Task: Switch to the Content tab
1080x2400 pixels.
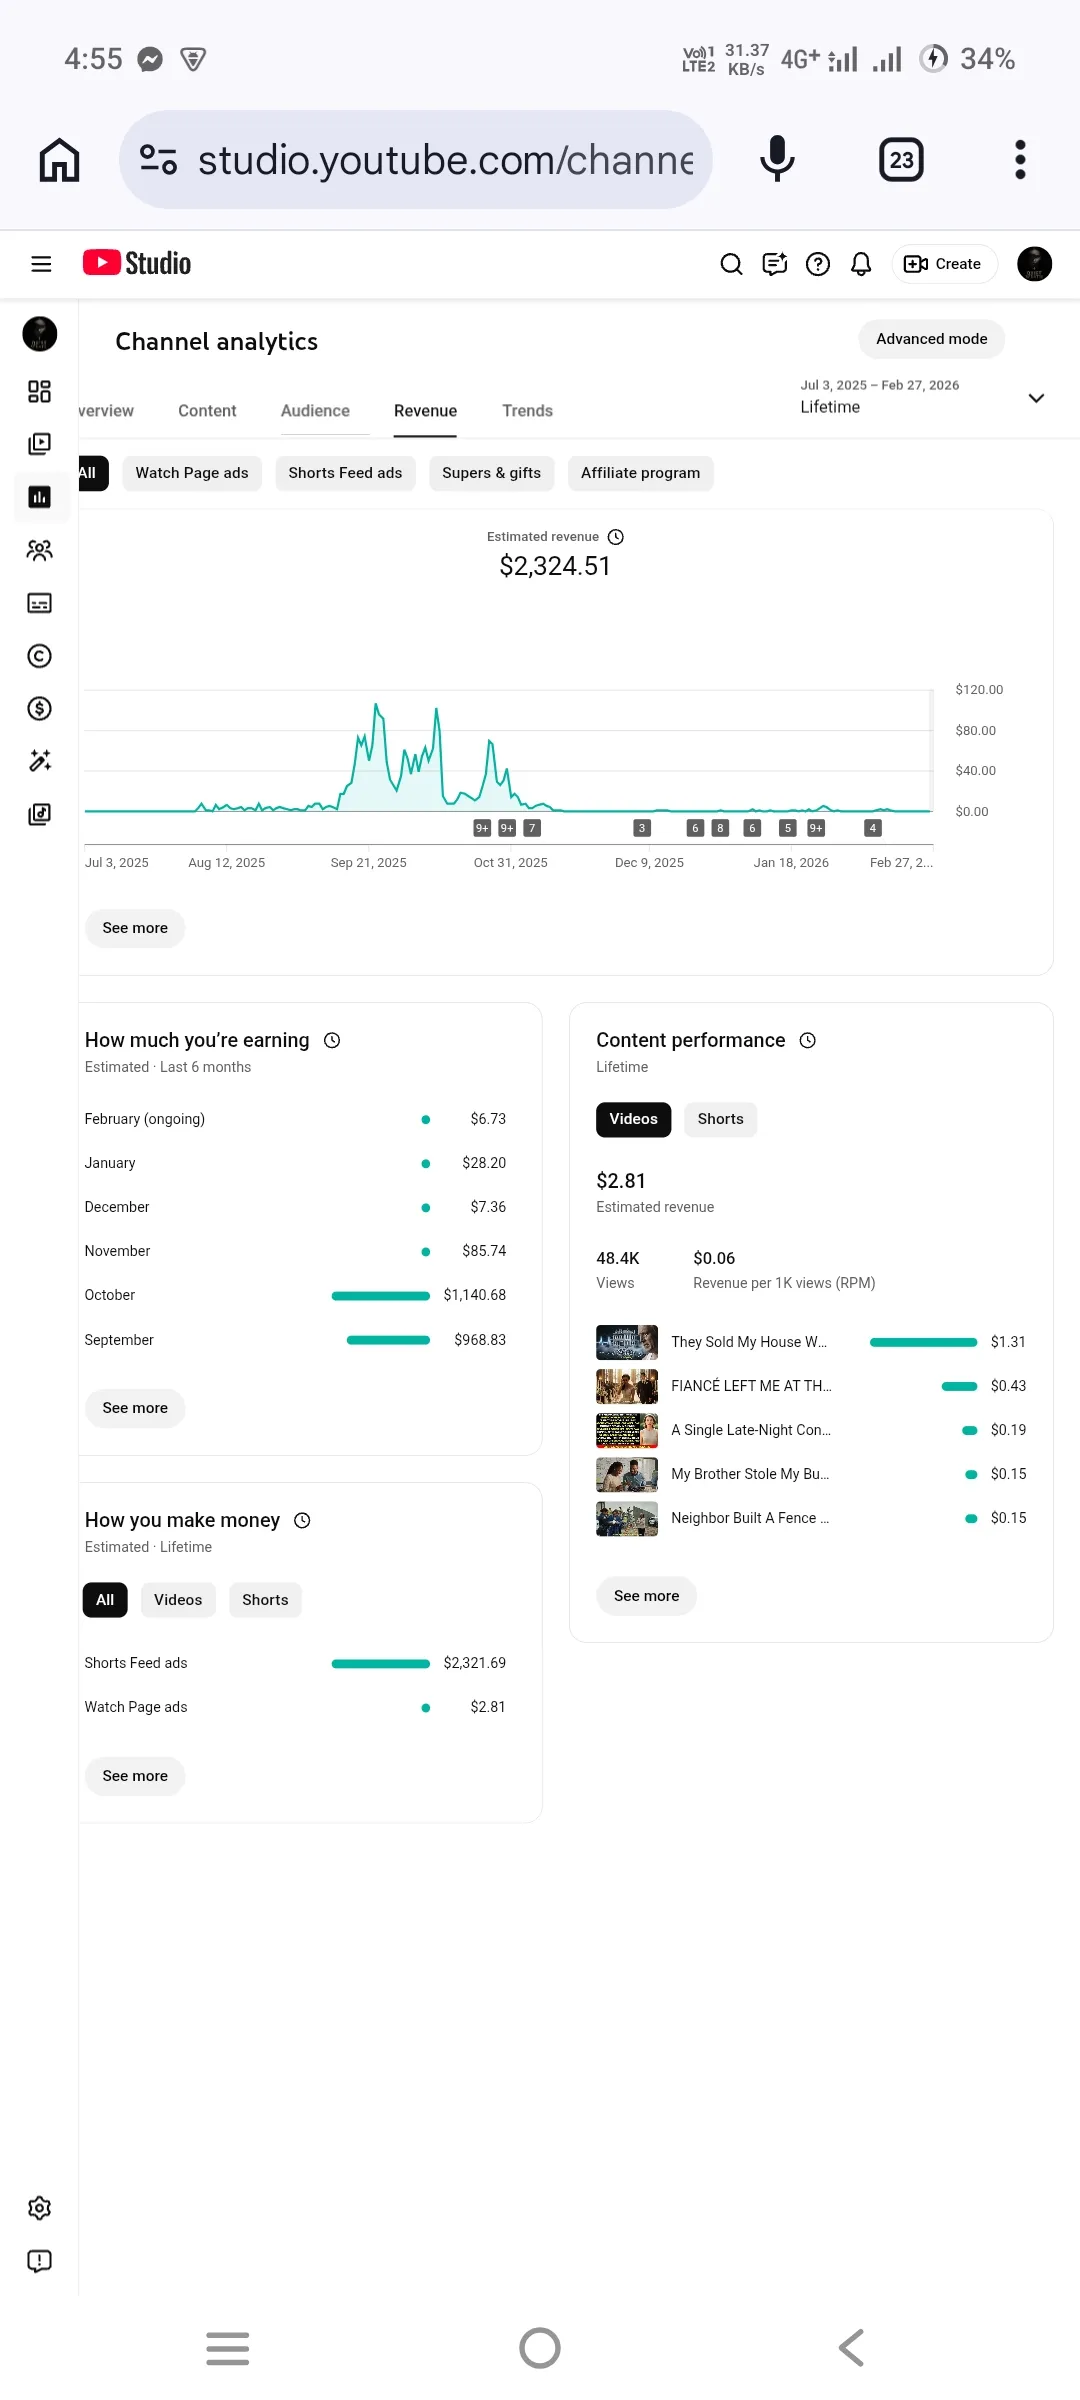Action: [207, 411]
